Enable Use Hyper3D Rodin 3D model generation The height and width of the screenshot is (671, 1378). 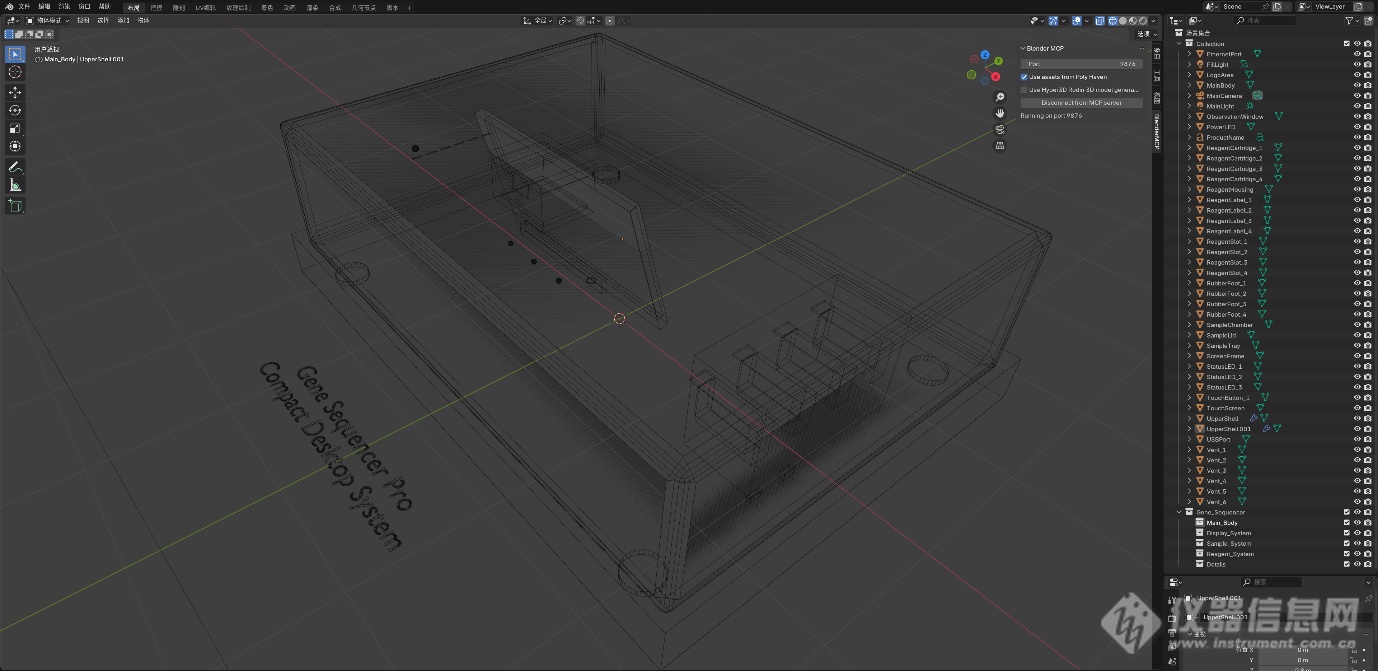(x=1024, y=89)
